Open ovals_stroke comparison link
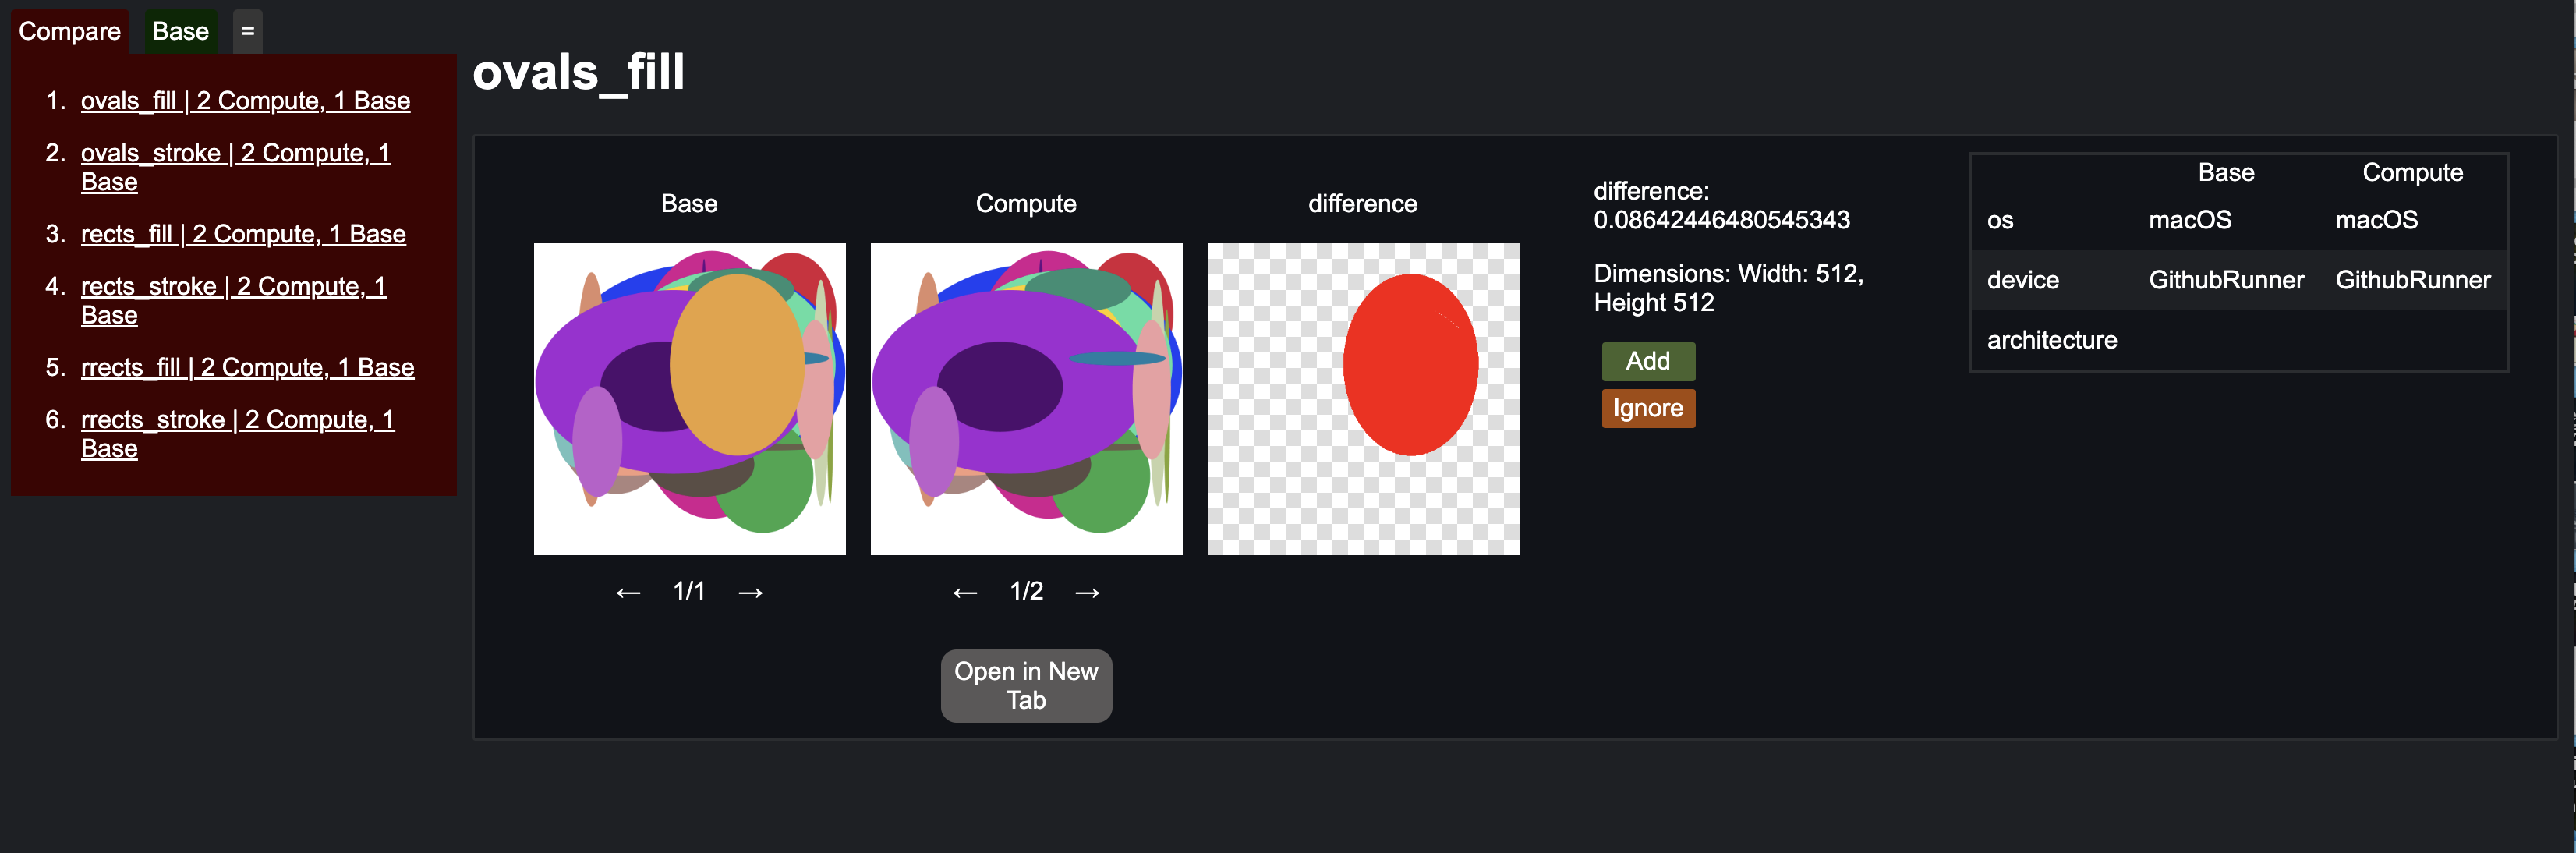This screenshot has width=2576, height=853. coord(235,154)
